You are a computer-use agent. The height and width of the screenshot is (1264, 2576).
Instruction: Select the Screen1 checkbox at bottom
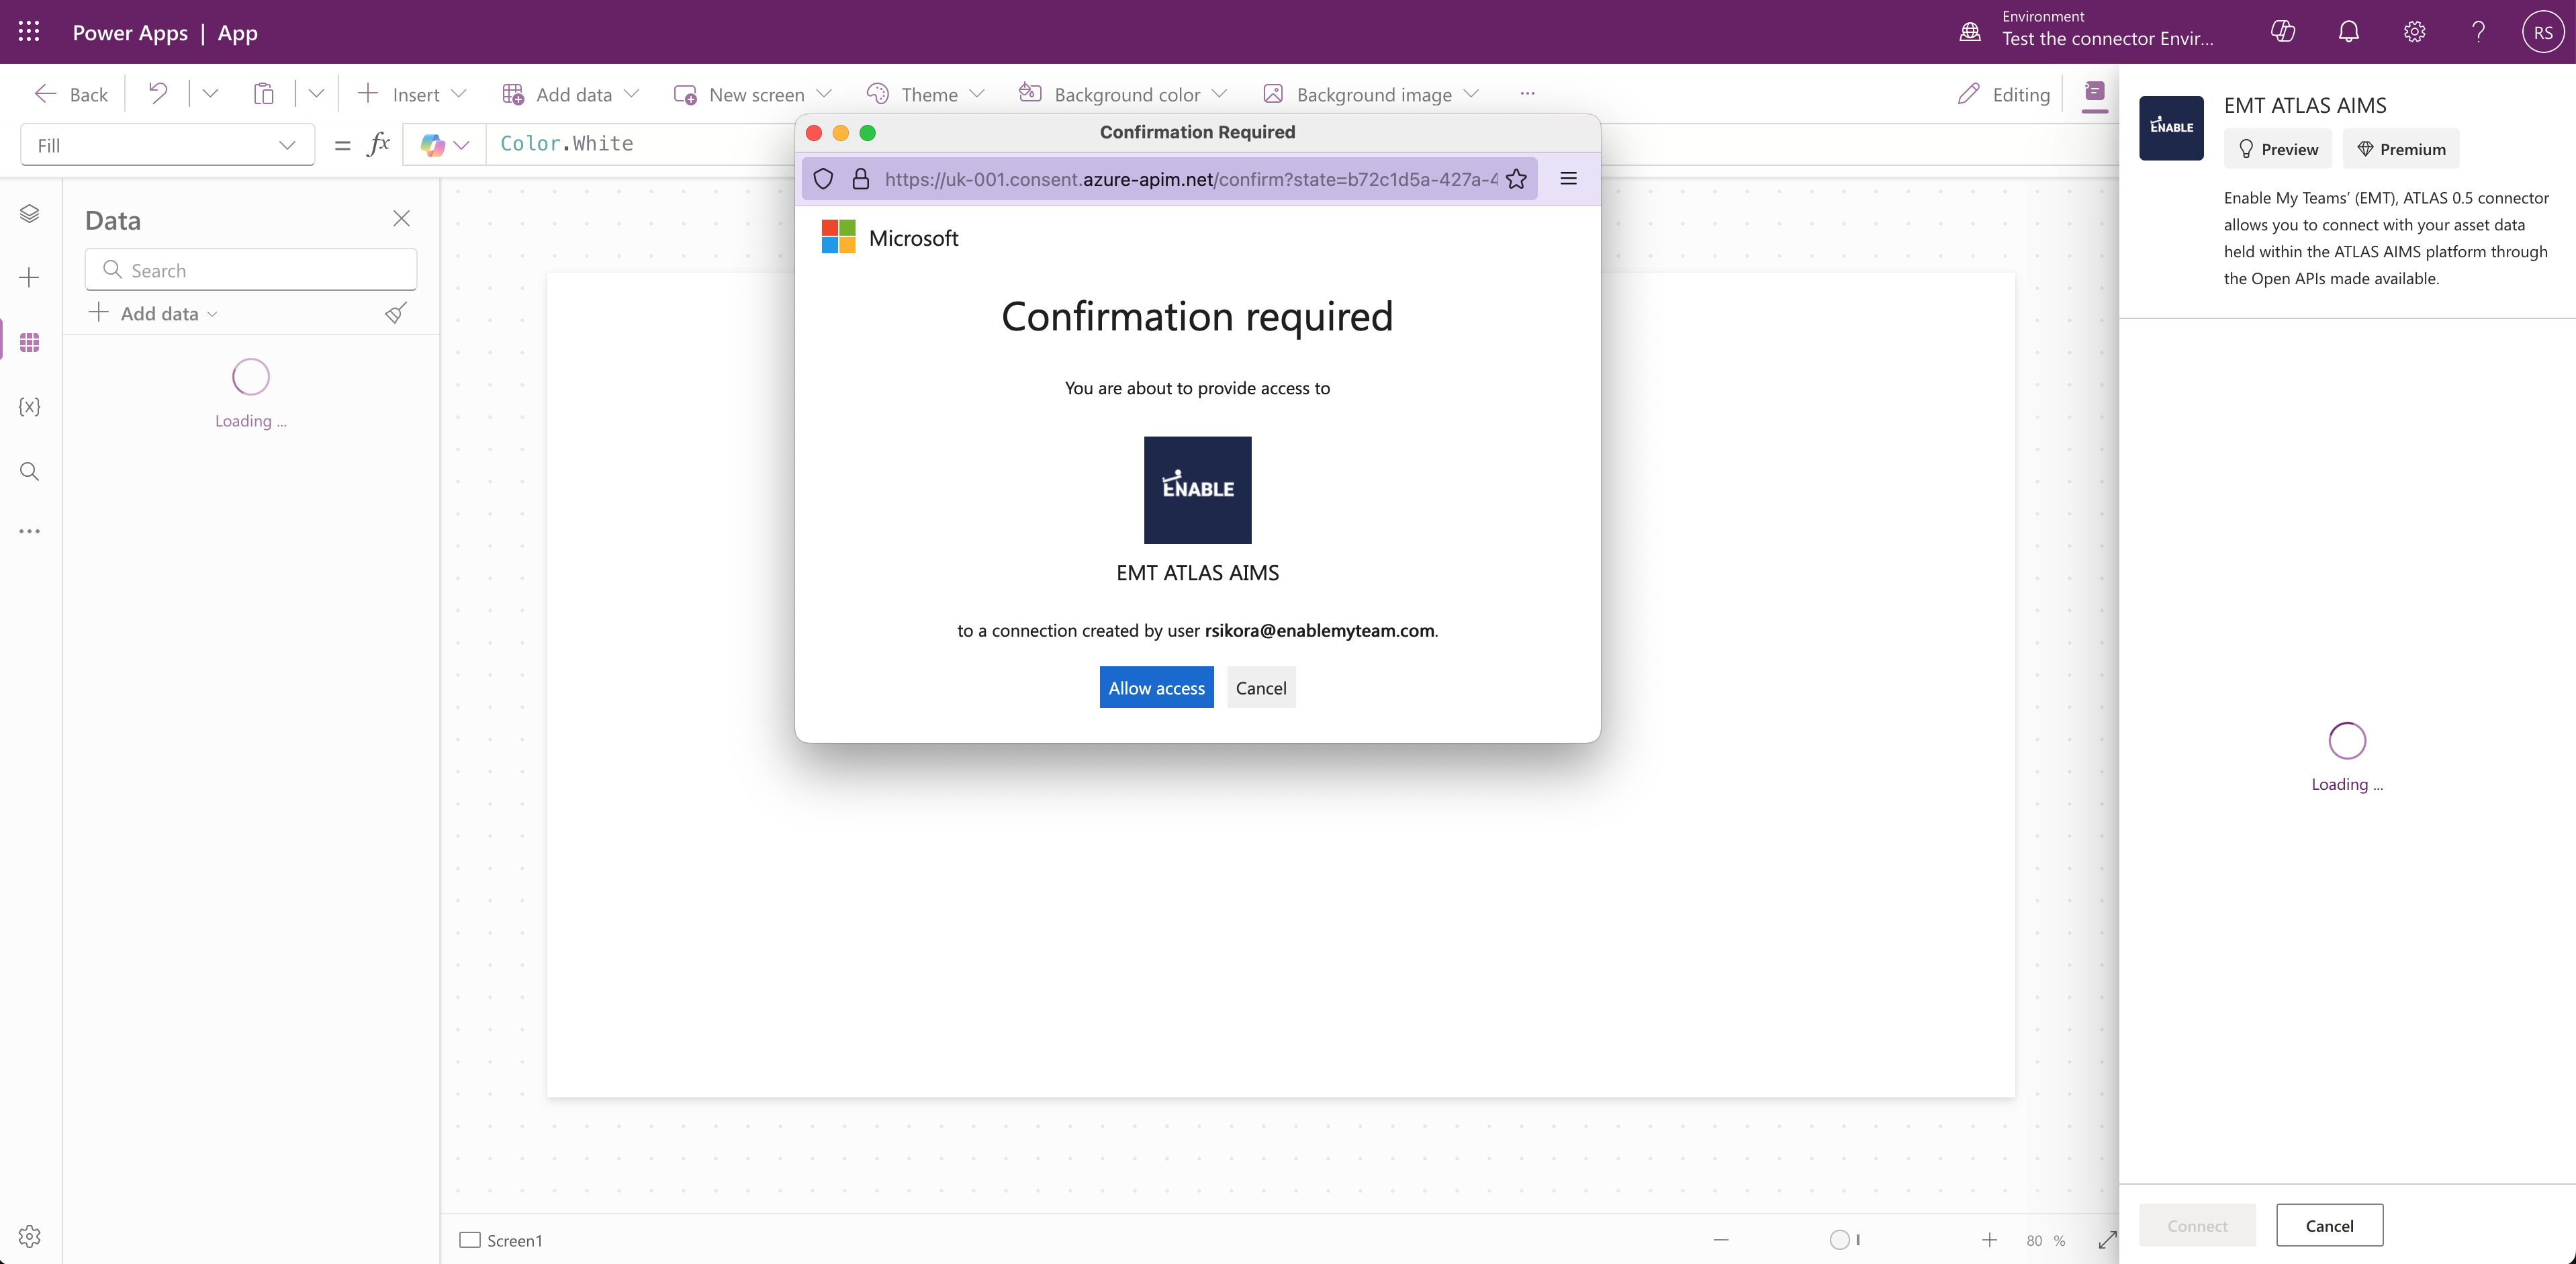pyautogui.click(x=470, y=1240)
